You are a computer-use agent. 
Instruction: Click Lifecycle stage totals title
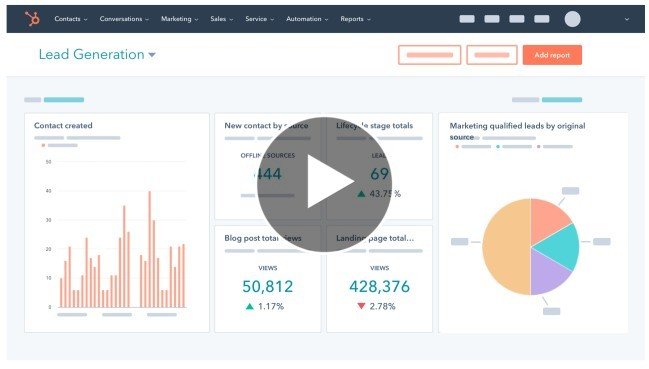point(375,125)
